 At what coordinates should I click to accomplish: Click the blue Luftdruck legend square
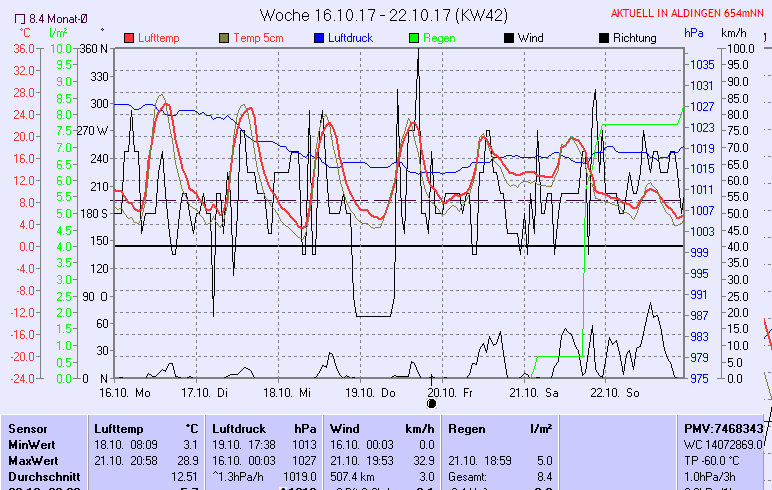pos(317,38)
